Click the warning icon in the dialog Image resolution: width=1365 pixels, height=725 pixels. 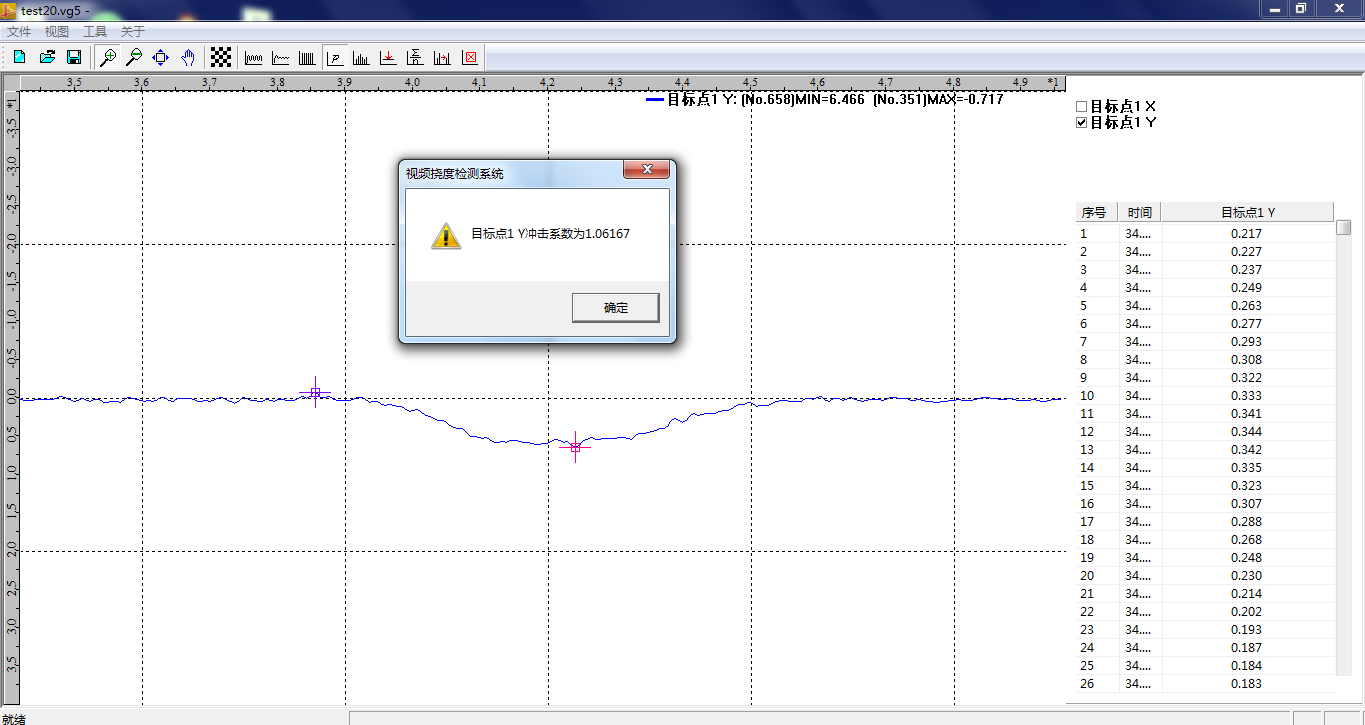[x=446, y=235]
